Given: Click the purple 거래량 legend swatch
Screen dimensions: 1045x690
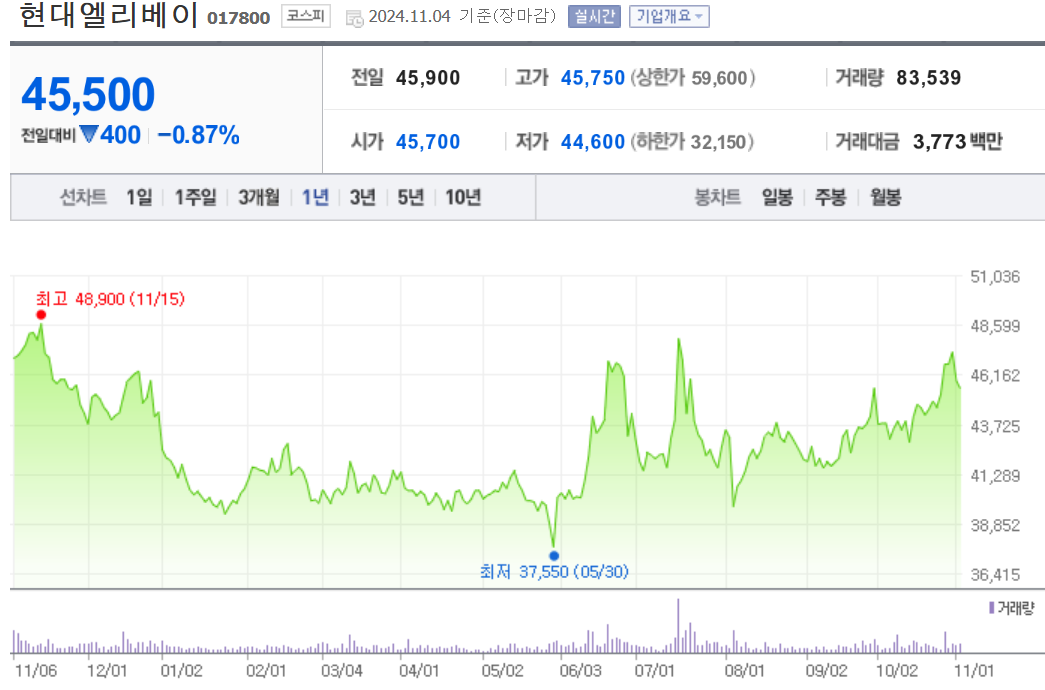Looking at the screenshot, I should point(992,607).
